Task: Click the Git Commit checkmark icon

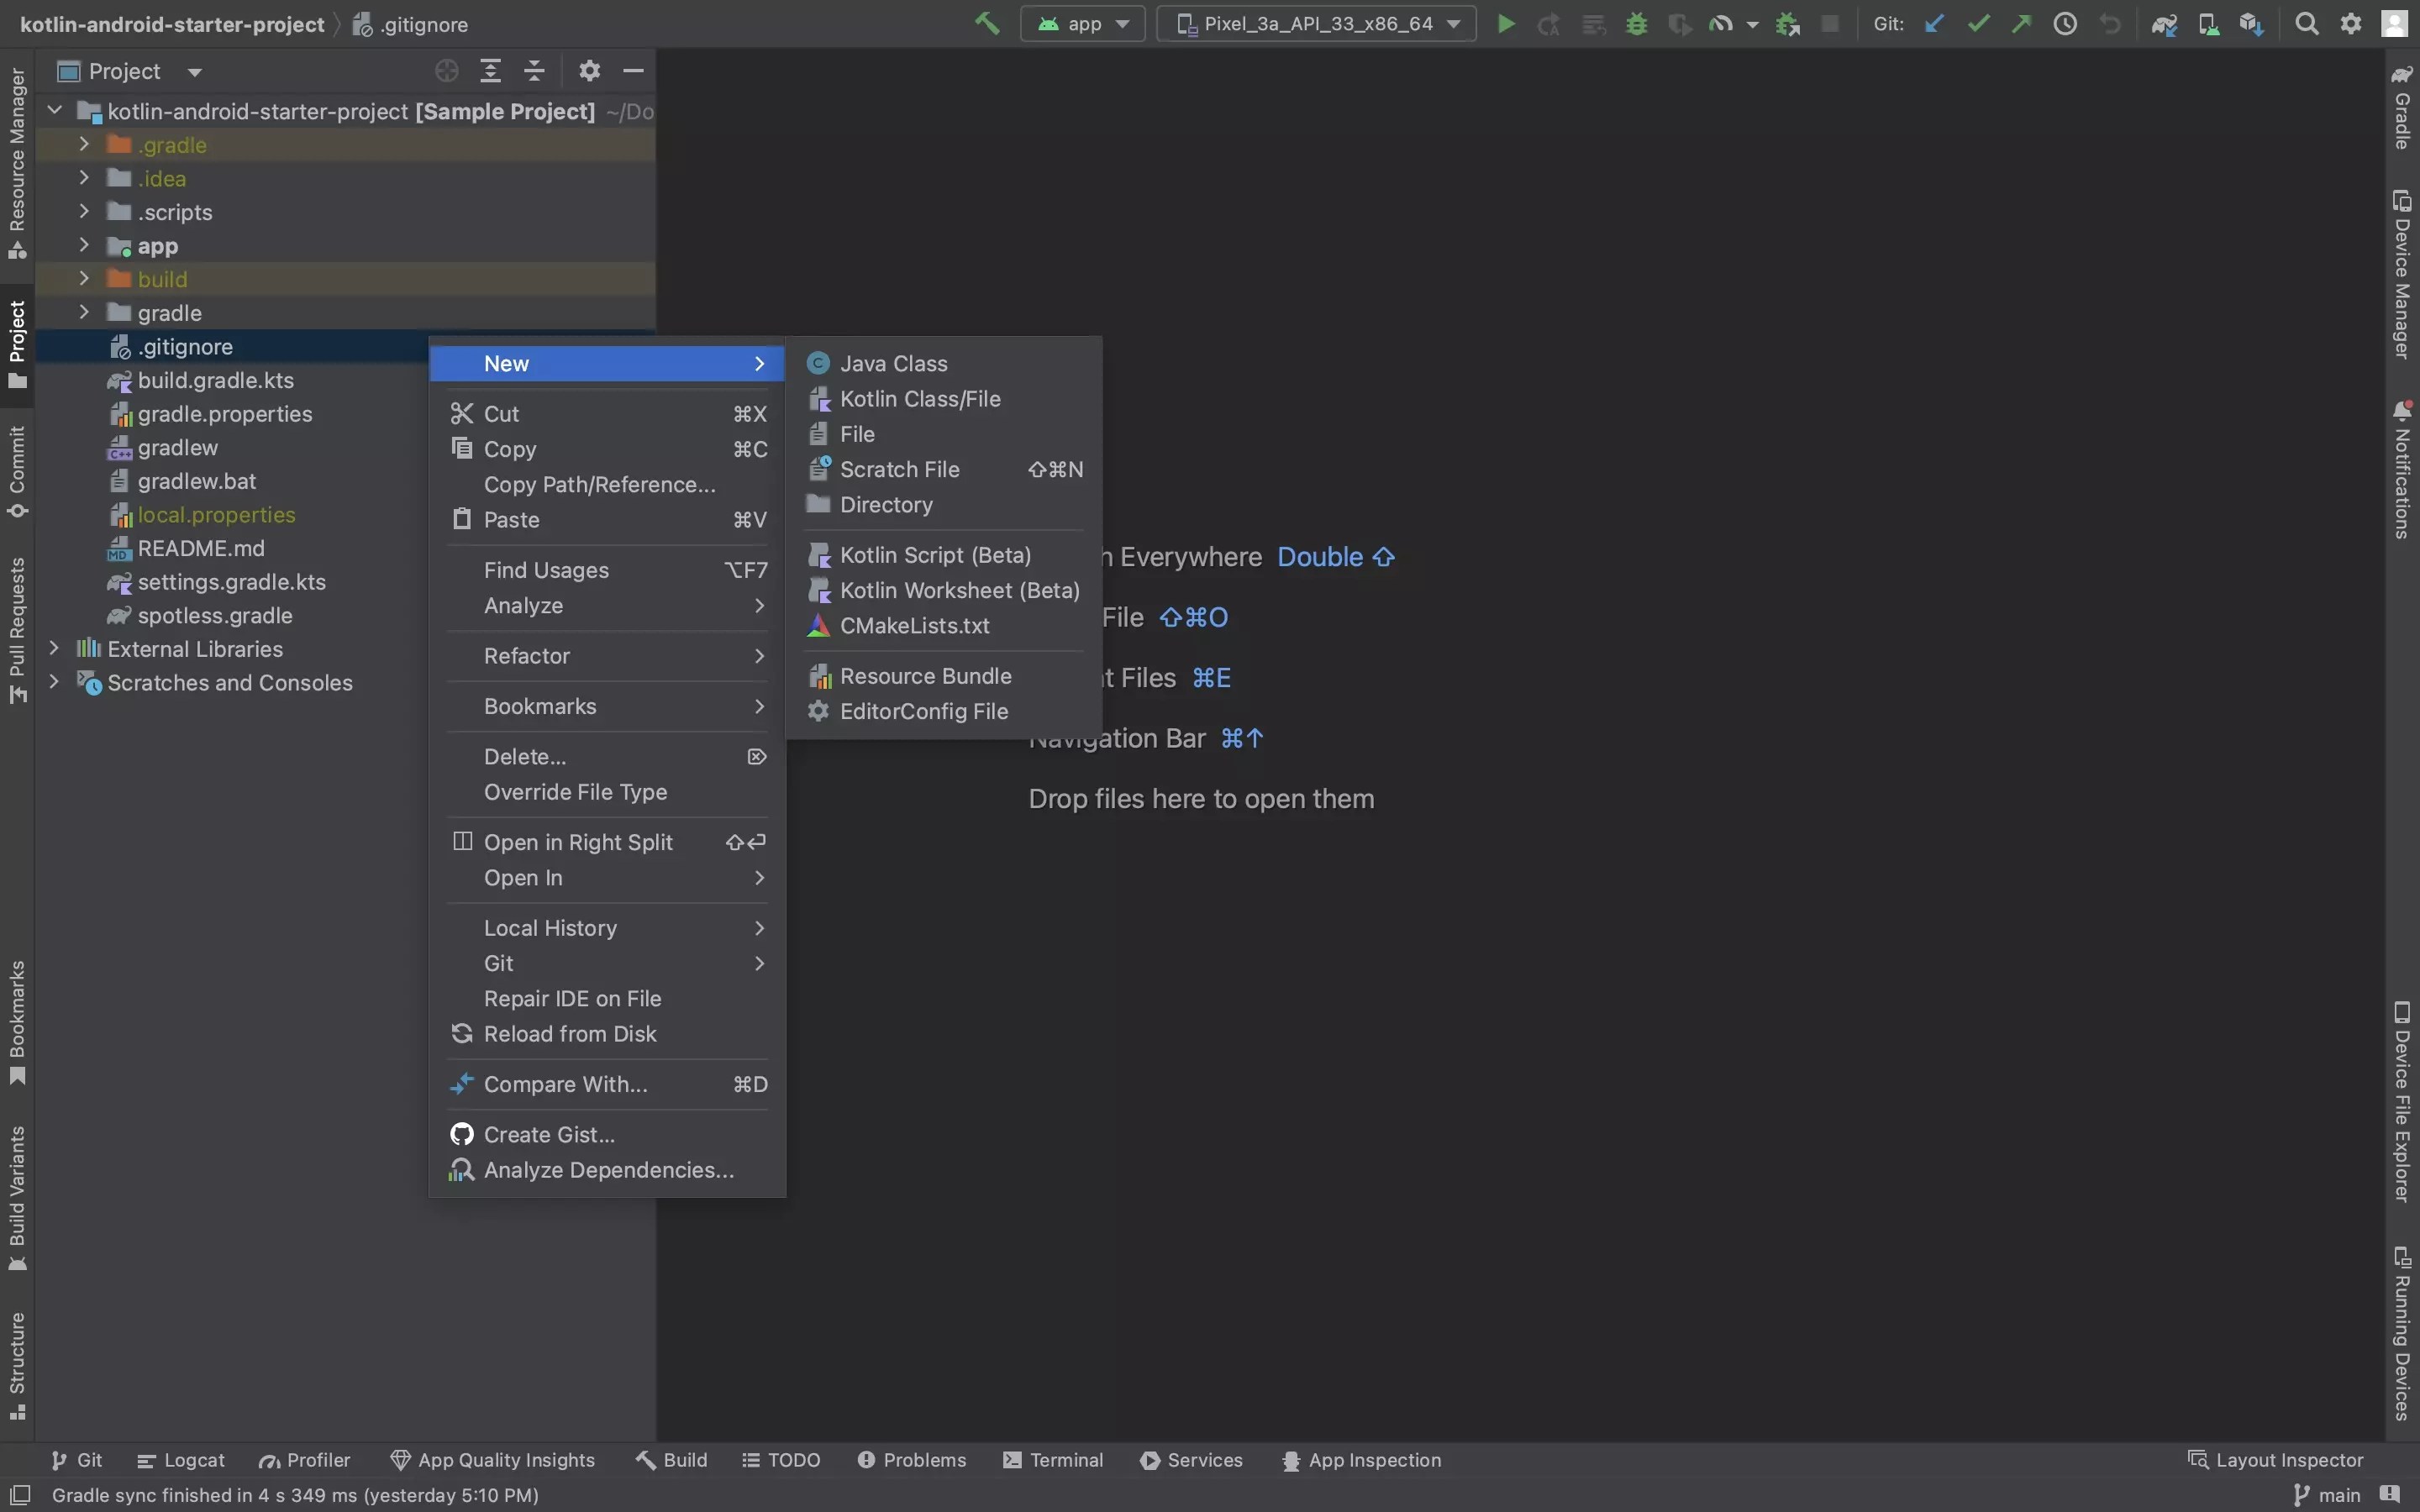Action: (1977, 24)
